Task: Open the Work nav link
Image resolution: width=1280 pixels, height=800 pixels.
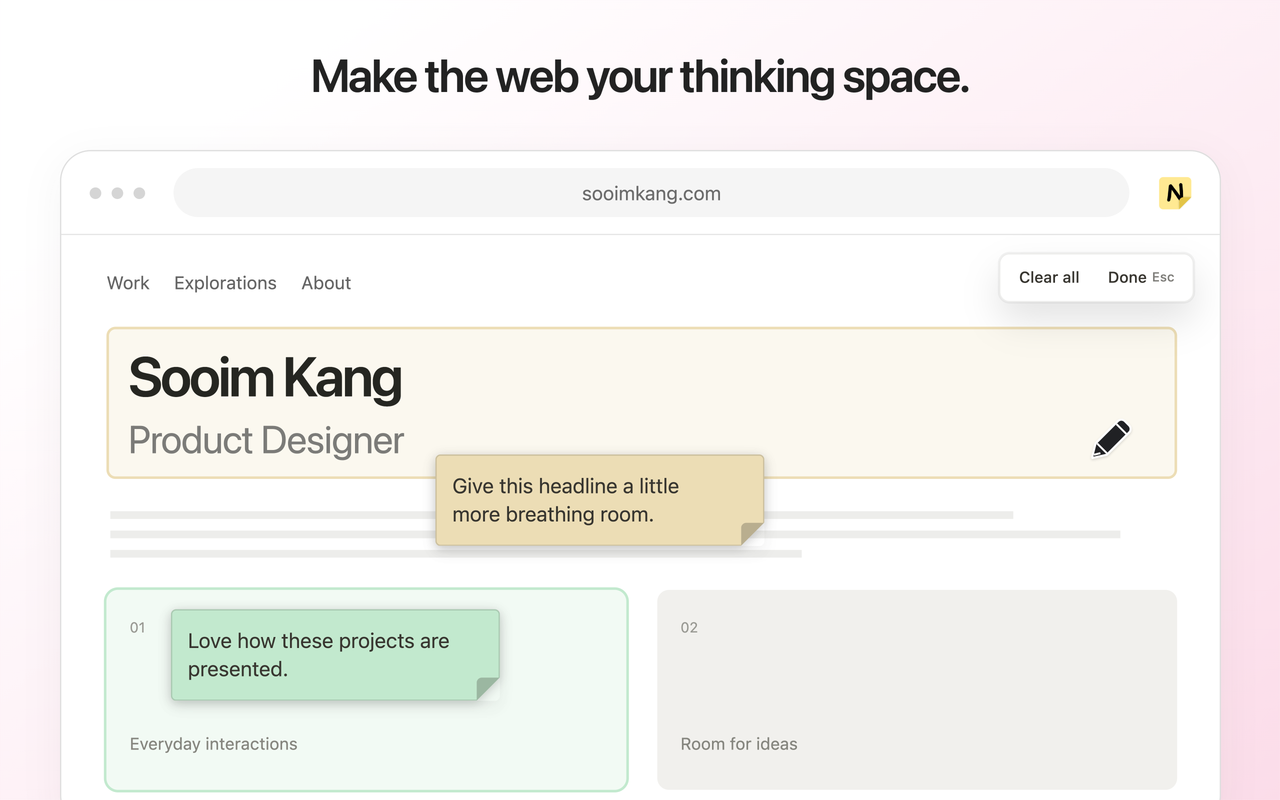Action: (128, 283)
